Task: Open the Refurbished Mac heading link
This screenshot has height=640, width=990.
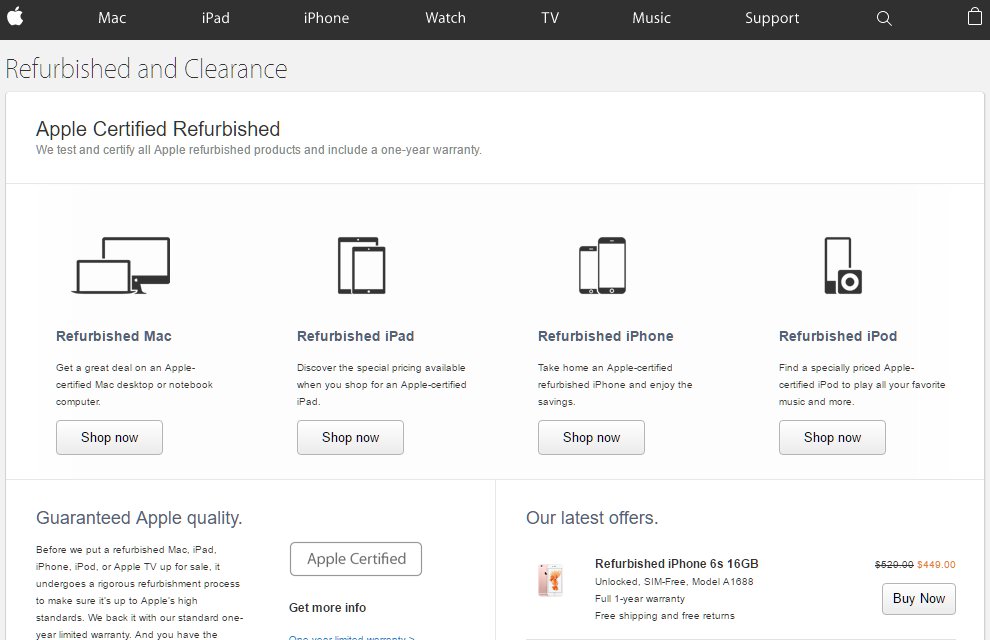Action: pyautogui.click(x=114, y=336)
